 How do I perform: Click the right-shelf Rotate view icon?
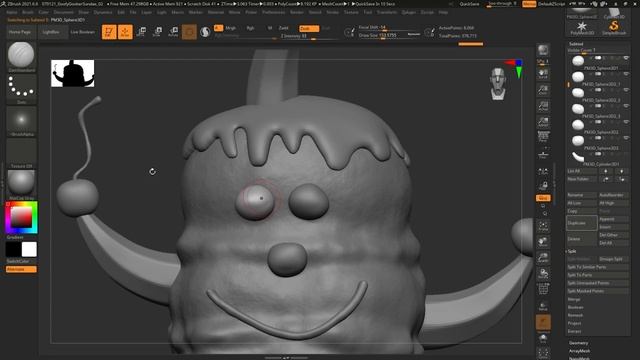(543, 273)
